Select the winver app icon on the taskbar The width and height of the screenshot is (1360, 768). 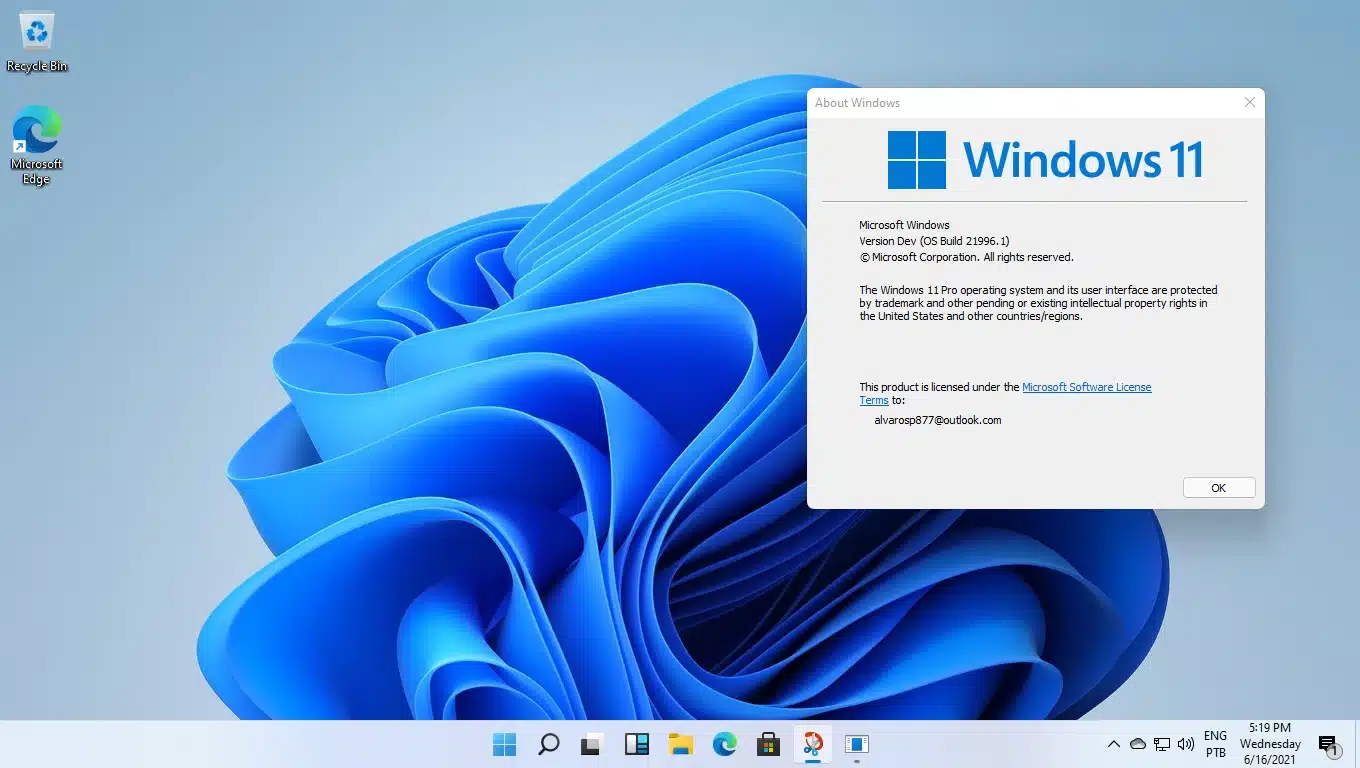[857, 744]
